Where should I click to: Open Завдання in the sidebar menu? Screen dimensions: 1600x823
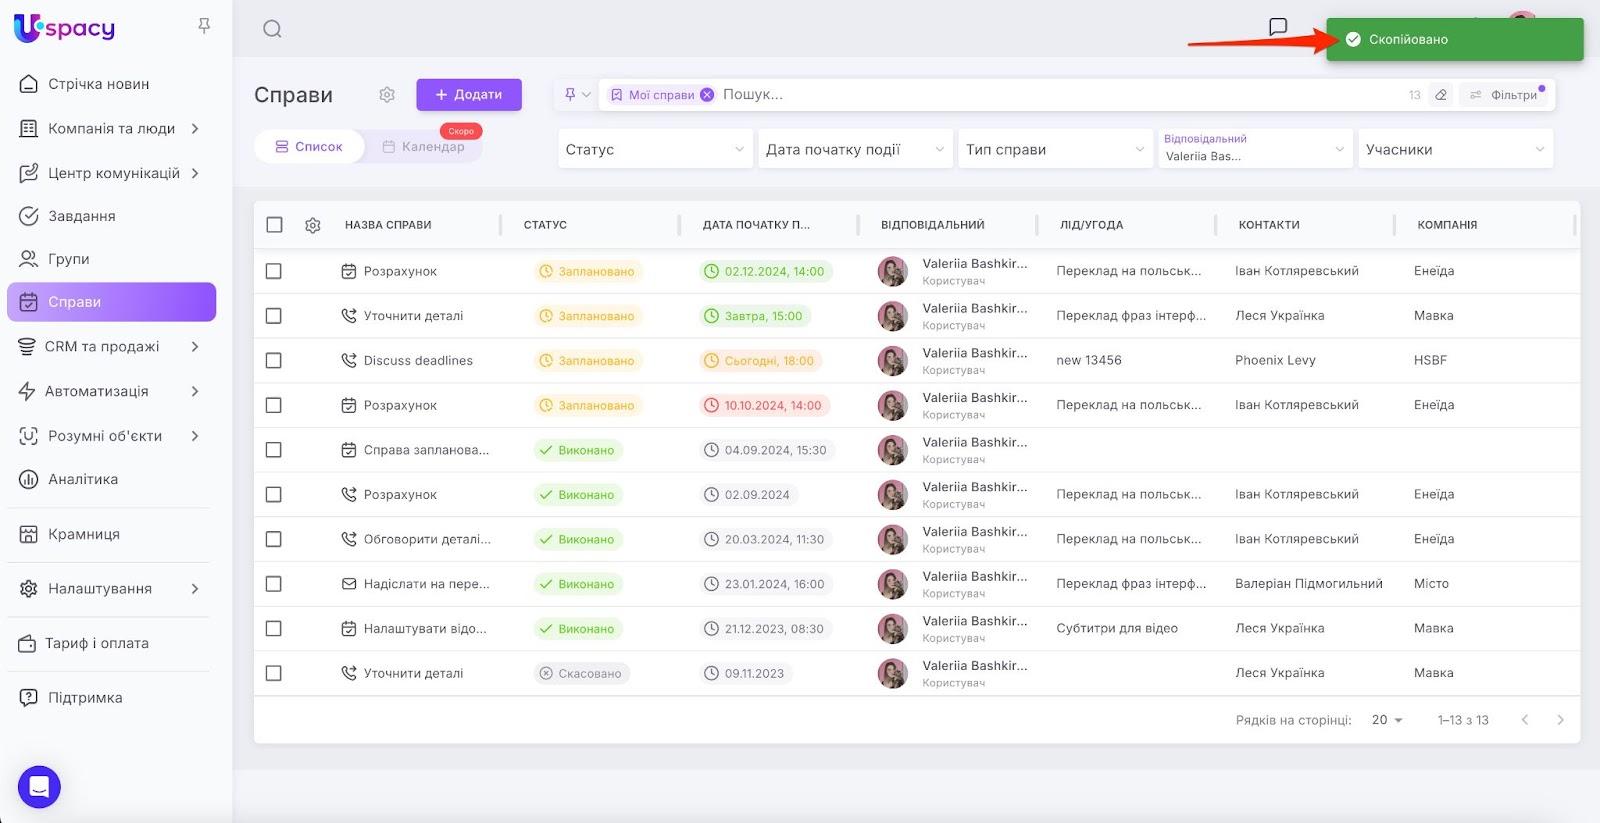tap(82, 216)
